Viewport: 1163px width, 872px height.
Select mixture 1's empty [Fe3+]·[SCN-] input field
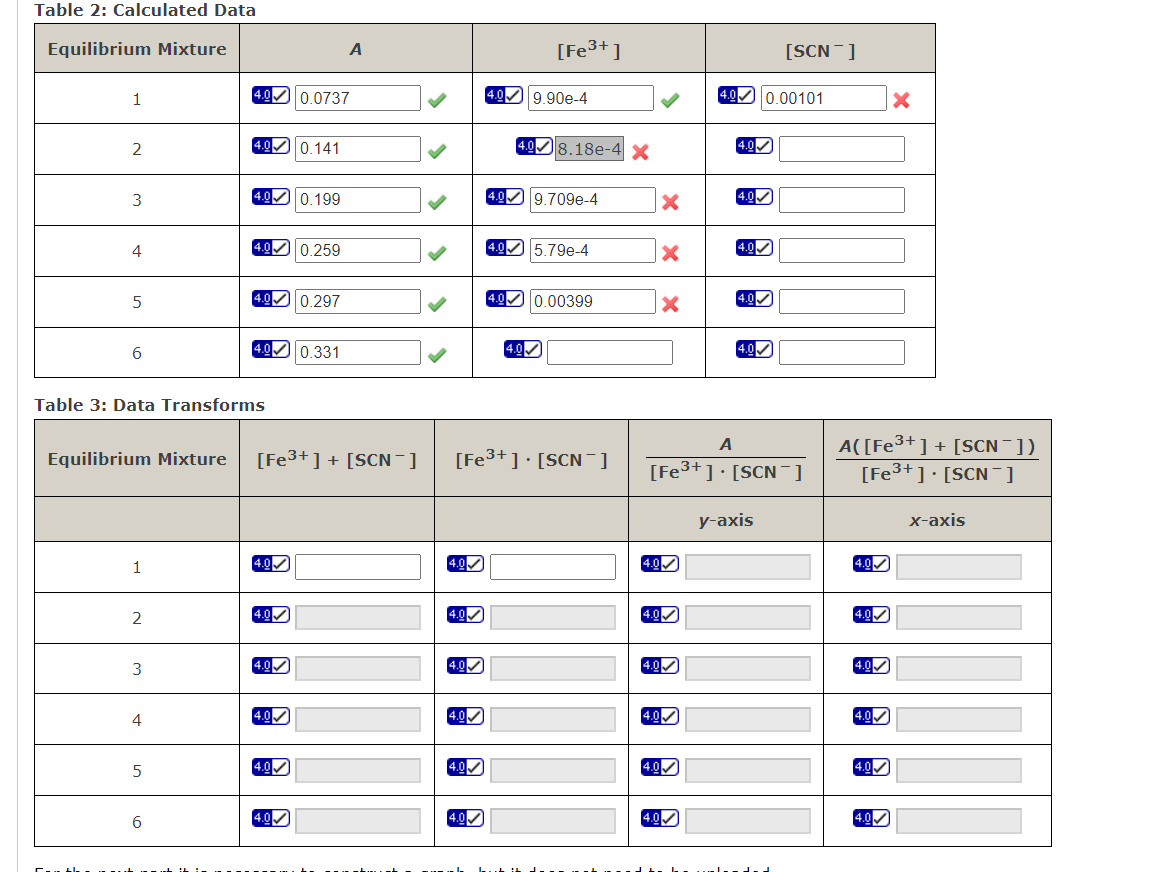pyautogui.click(x=551, y=565)
